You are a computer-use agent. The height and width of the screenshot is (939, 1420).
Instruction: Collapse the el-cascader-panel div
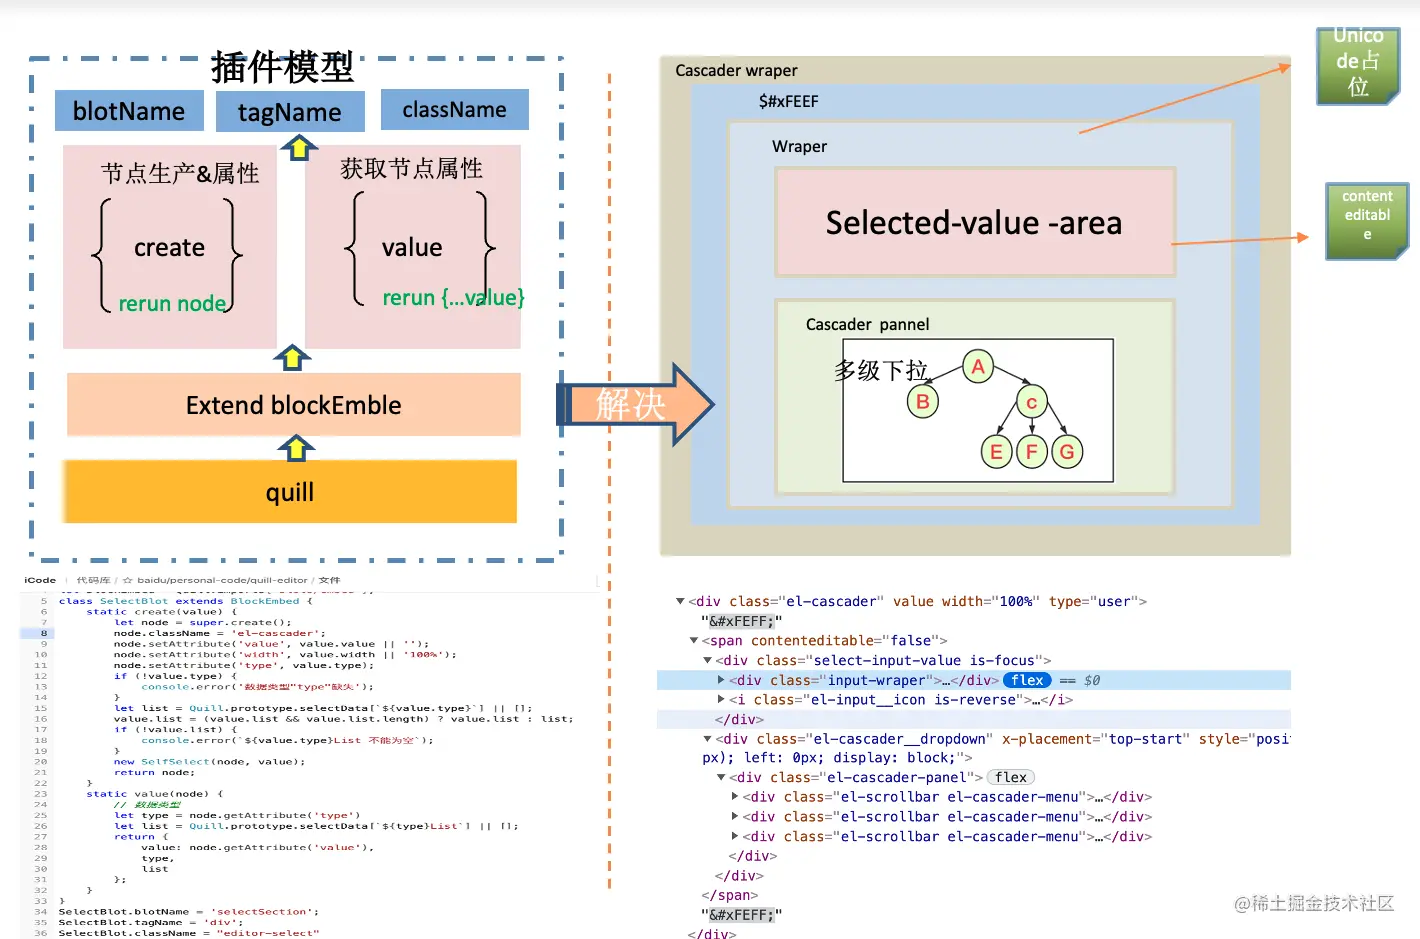(721, 777)
